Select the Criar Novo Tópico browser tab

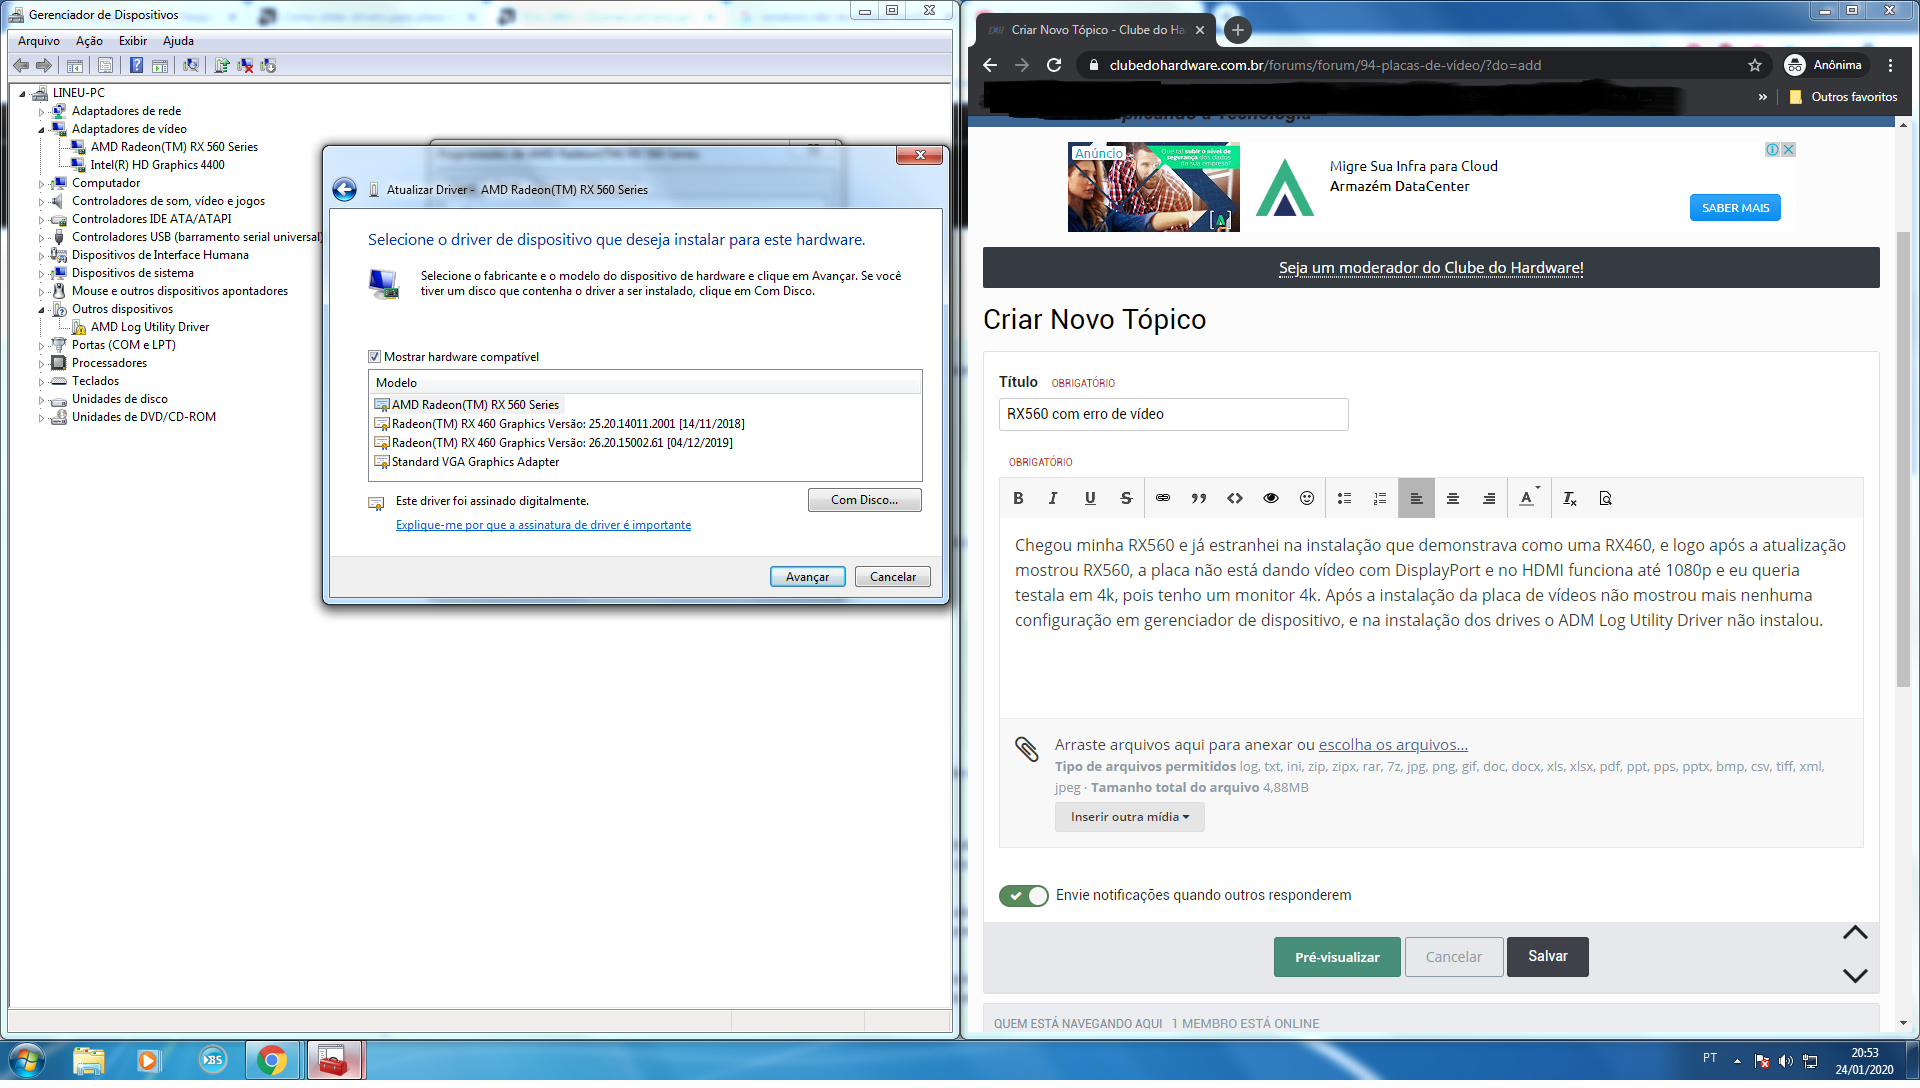(x=1095, y=30)
